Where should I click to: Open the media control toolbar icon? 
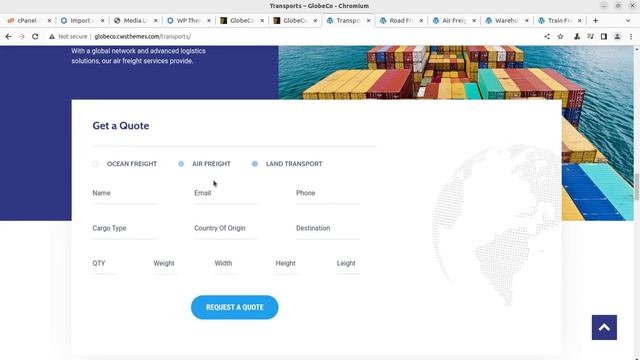pyautogui.click(x=590, y=36)
